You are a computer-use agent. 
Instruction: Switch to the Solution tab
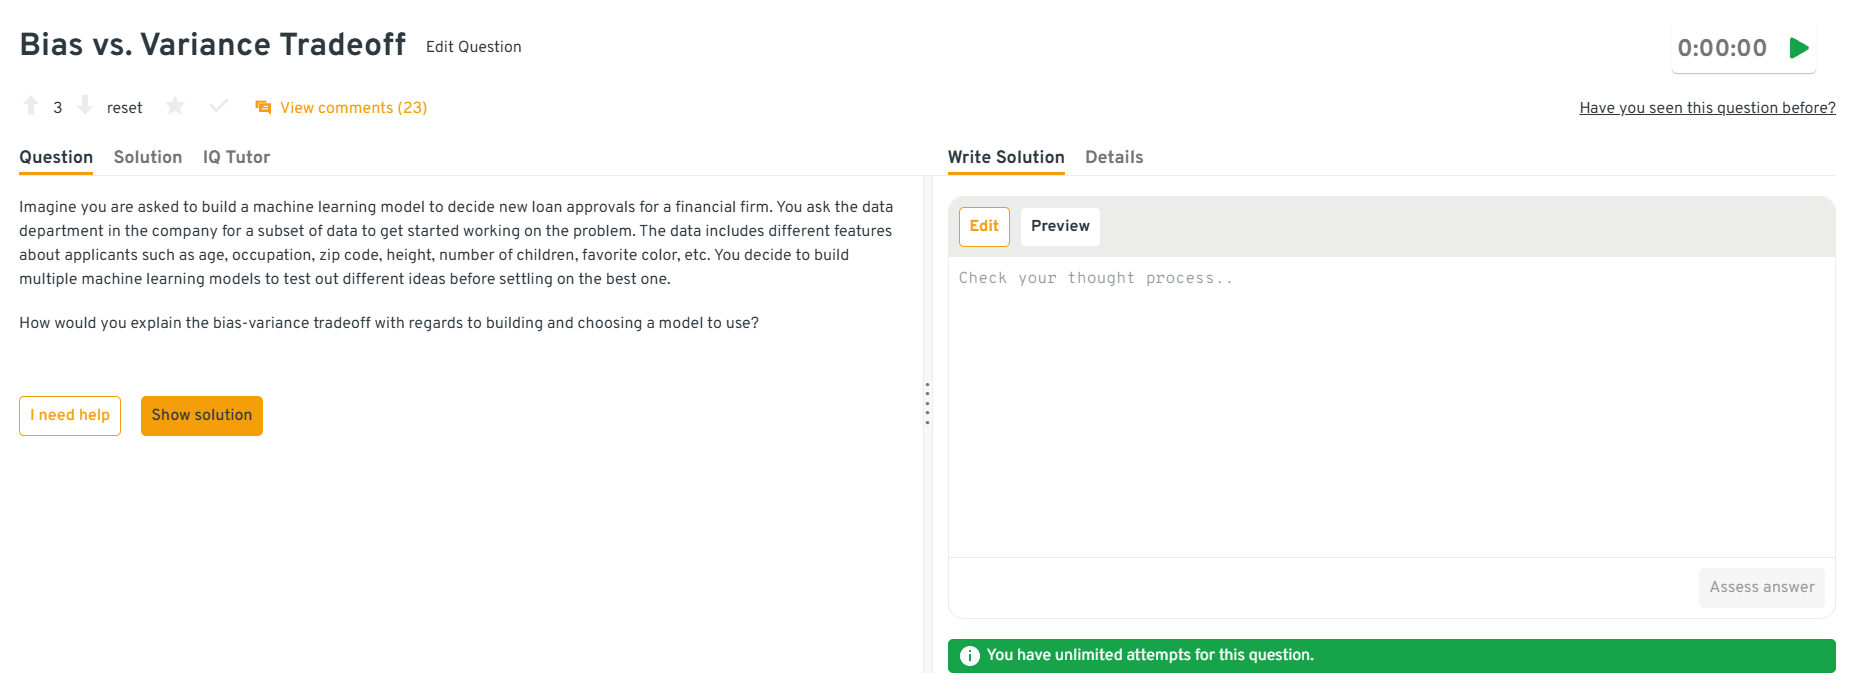148,157
